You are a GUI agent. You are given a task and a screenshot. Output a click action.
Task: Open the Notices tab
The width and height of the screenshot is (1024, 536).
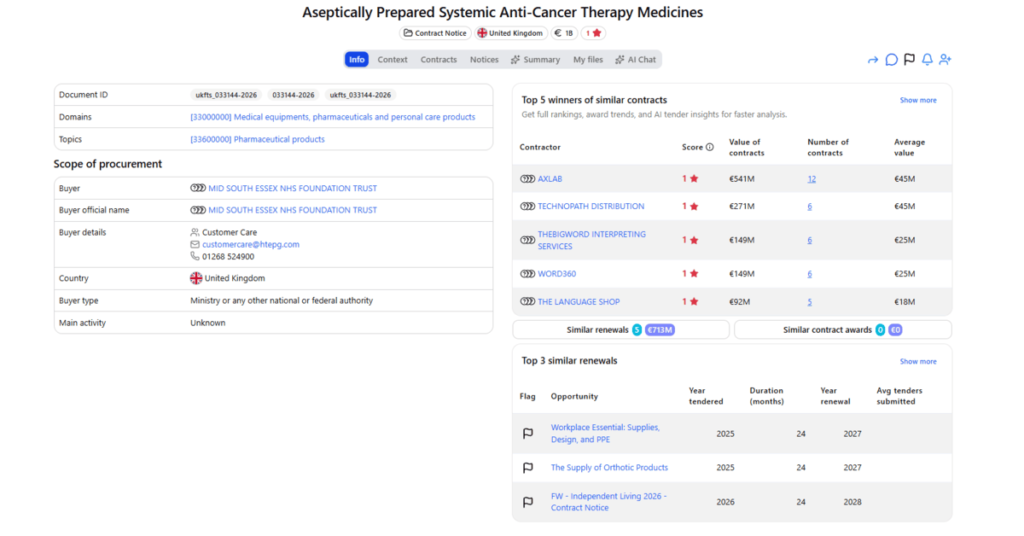[484, 59]
